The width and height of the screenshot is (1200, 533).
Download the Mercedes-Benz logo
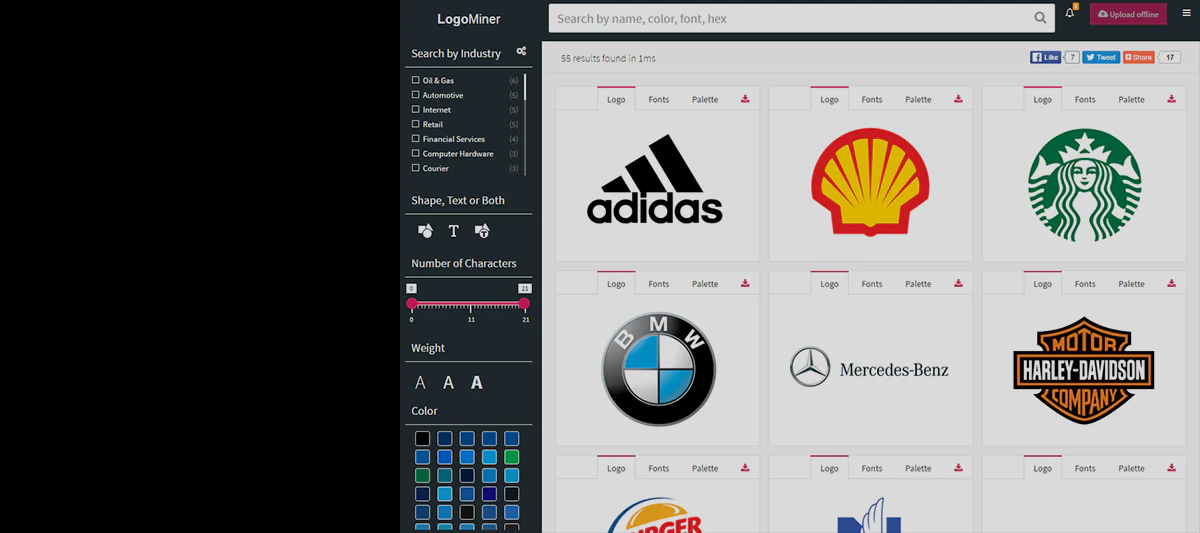click(x=958, y=283)
